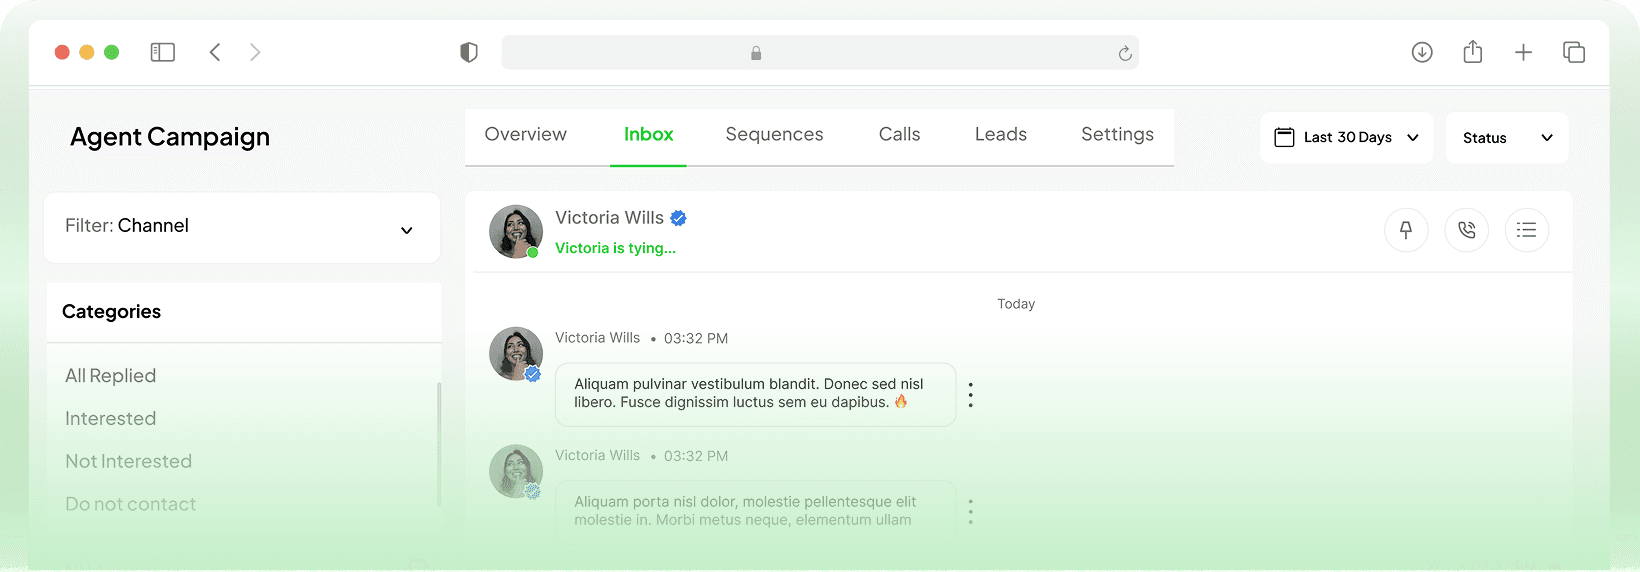Open a new tab with plus icon

[1523, 53]
